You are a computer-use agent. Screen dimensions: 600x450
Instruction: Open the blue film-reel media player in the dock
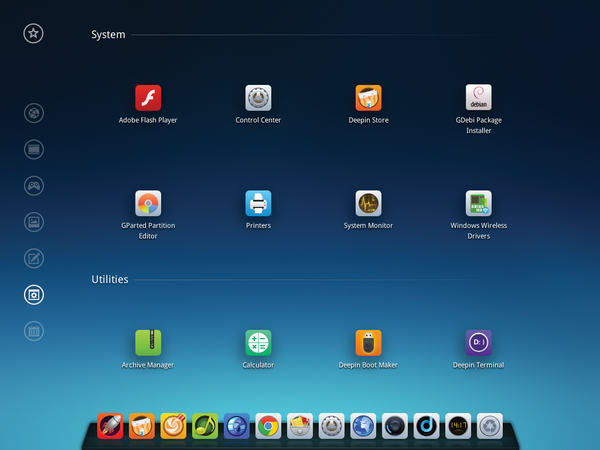point(236,426)
